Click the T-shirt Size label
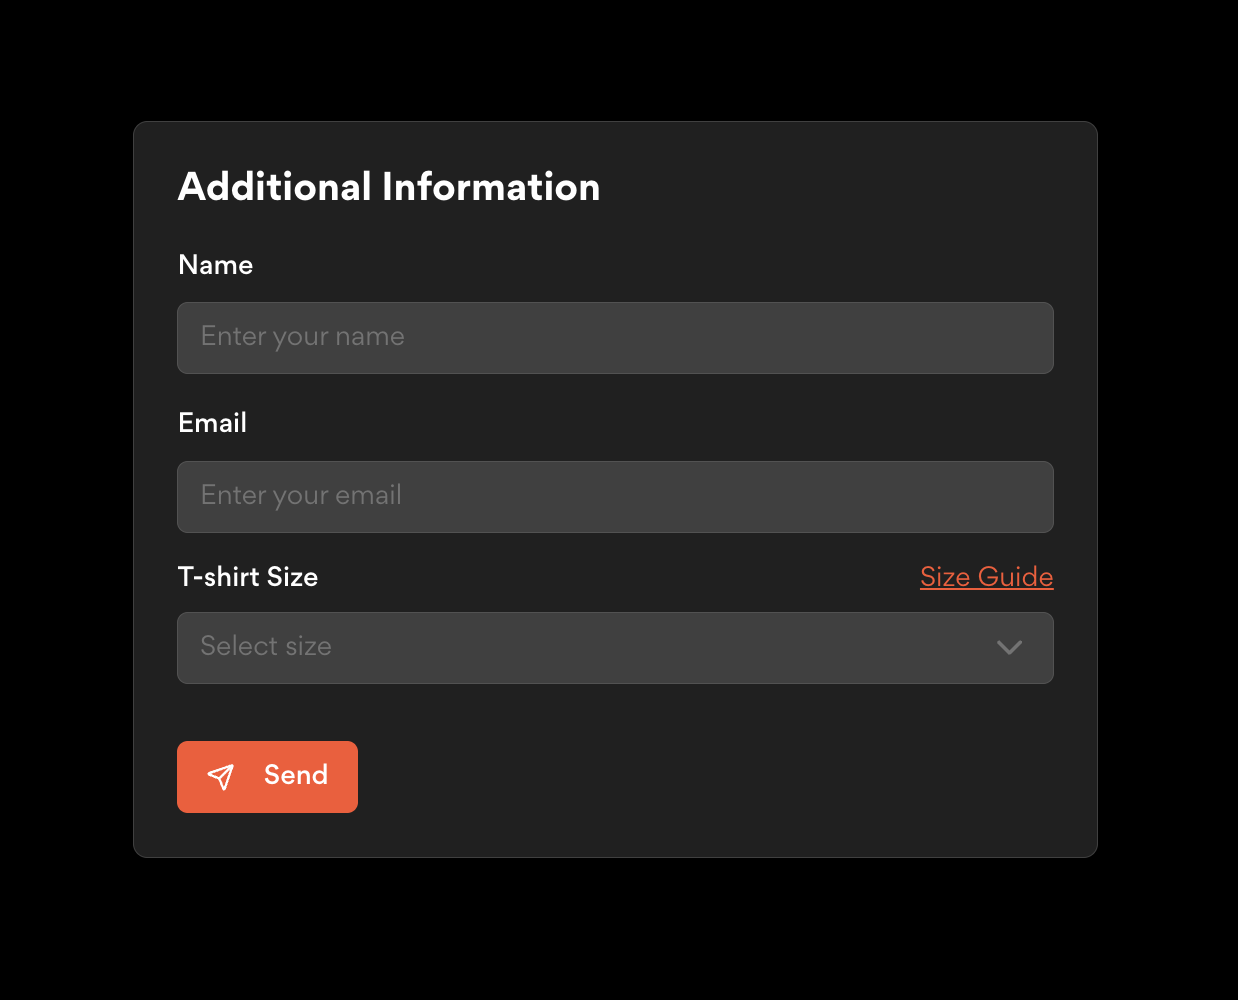 point(247,577)
